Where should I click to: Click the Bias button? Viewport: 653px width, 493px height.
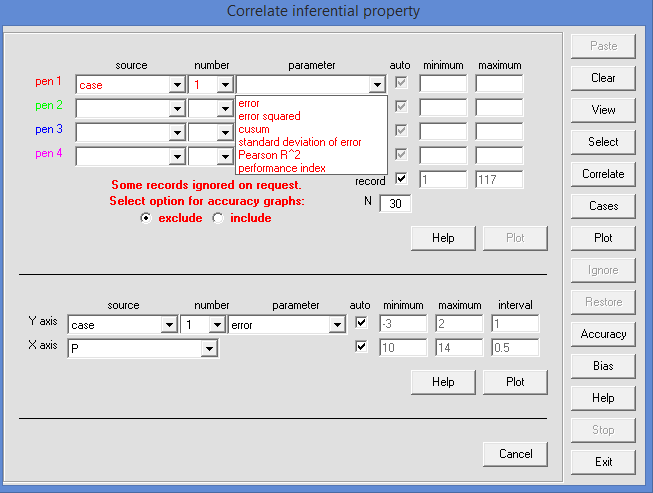click(603, 366)
